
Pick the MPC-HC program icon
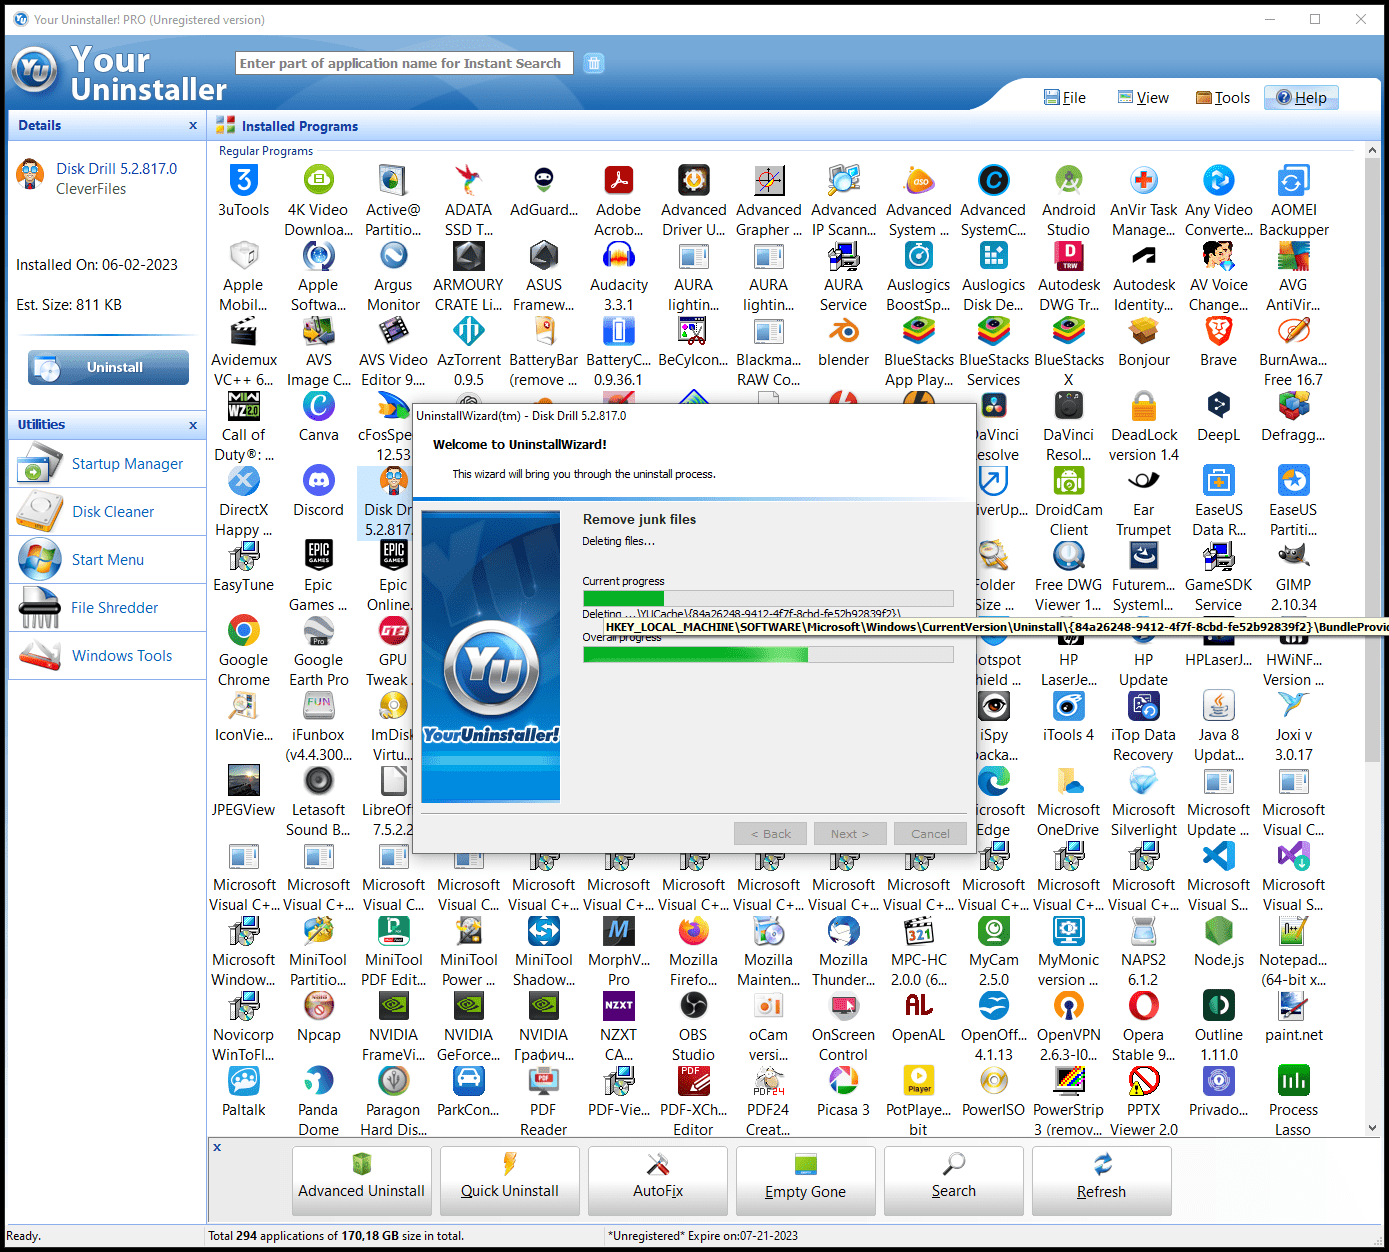[918, 930]
